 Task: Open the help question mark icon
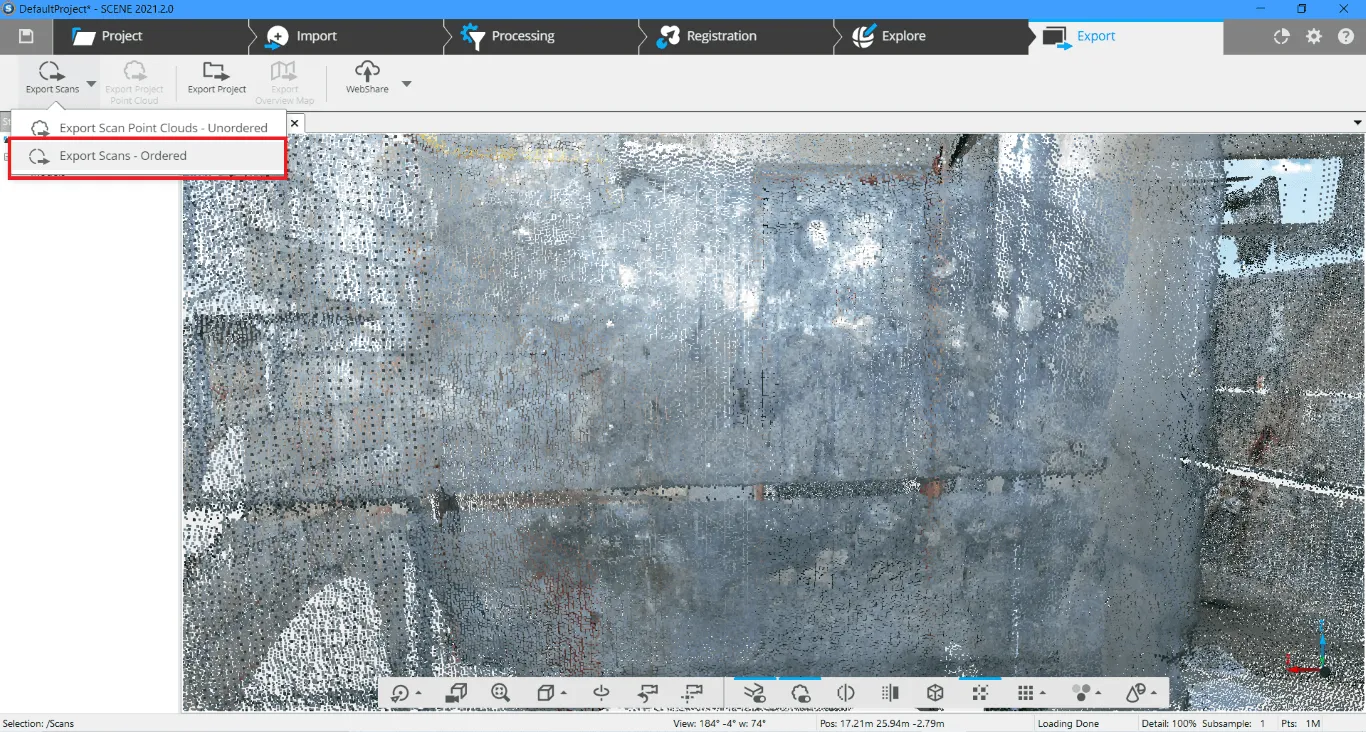tap(1346, 36)
